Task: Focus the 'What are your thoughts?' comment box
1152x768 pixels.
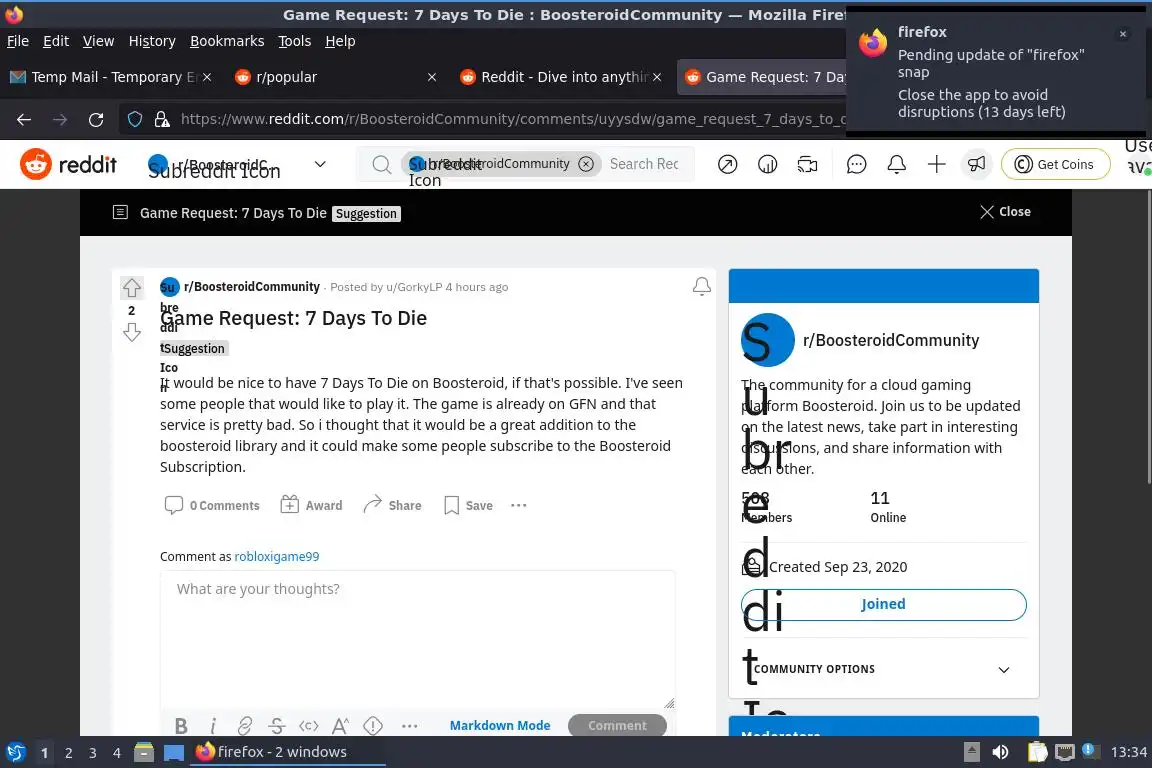Action: click(417, 639)
